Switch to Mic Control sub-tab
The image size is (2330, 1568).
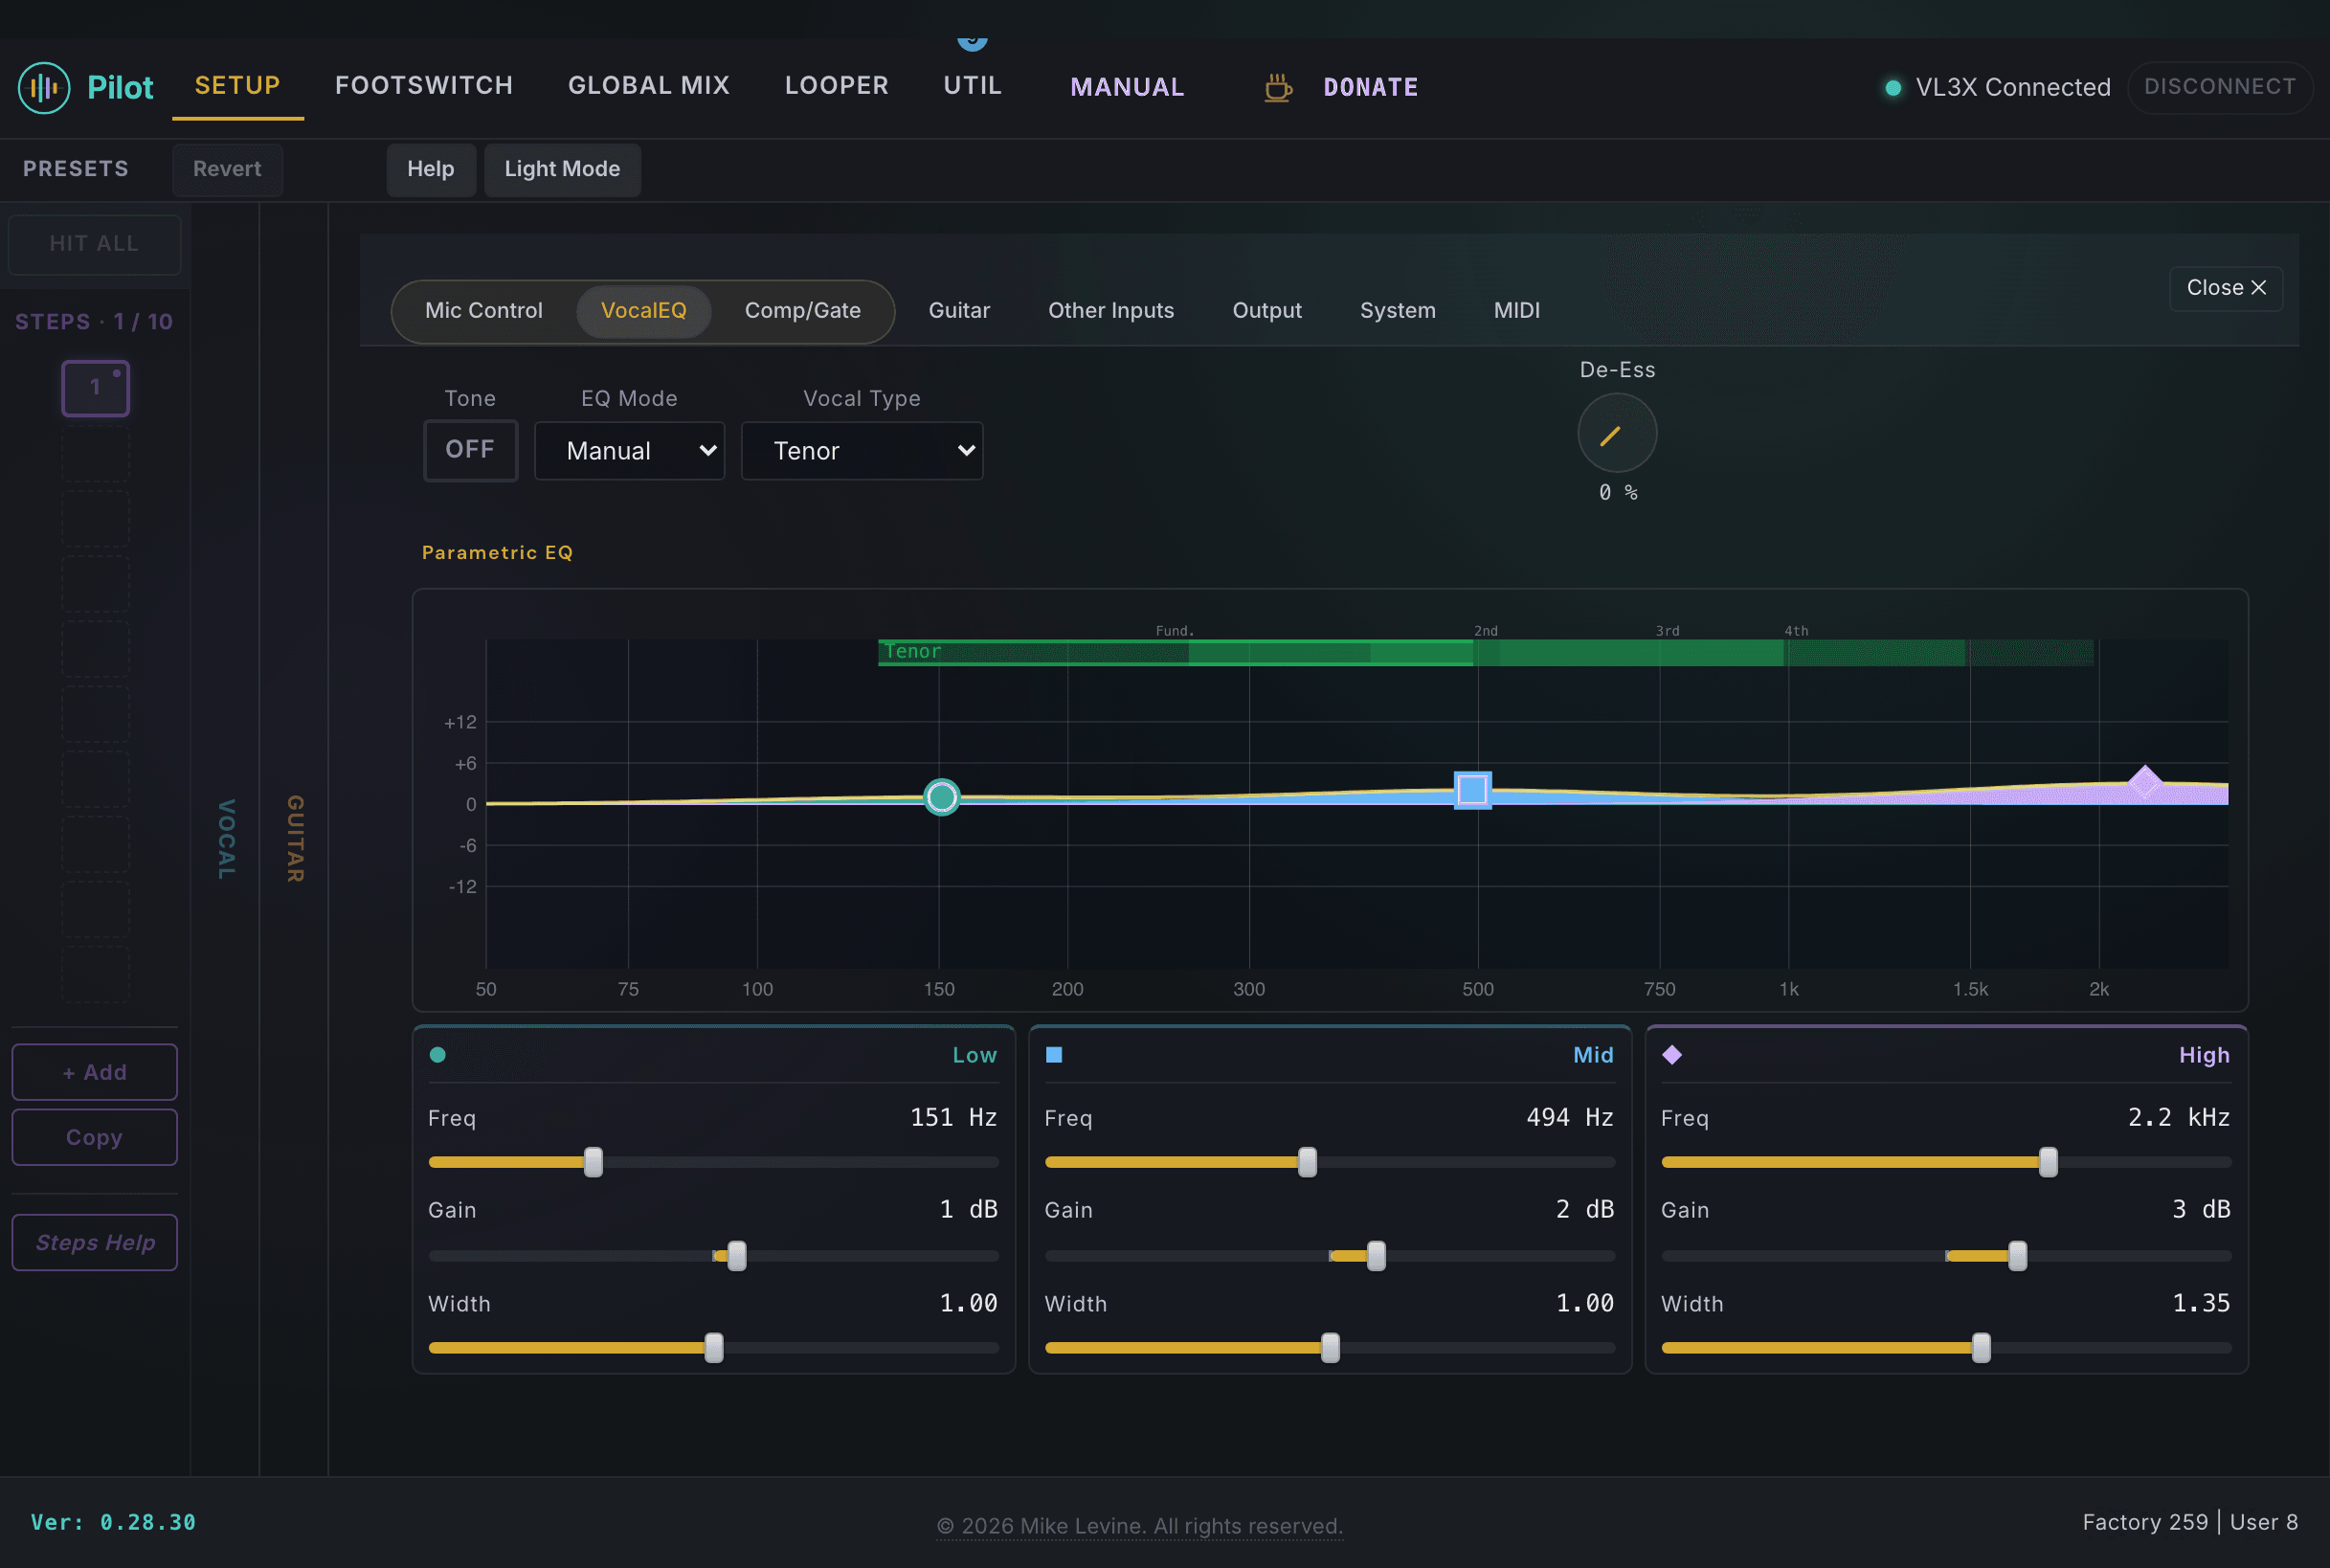484,311
